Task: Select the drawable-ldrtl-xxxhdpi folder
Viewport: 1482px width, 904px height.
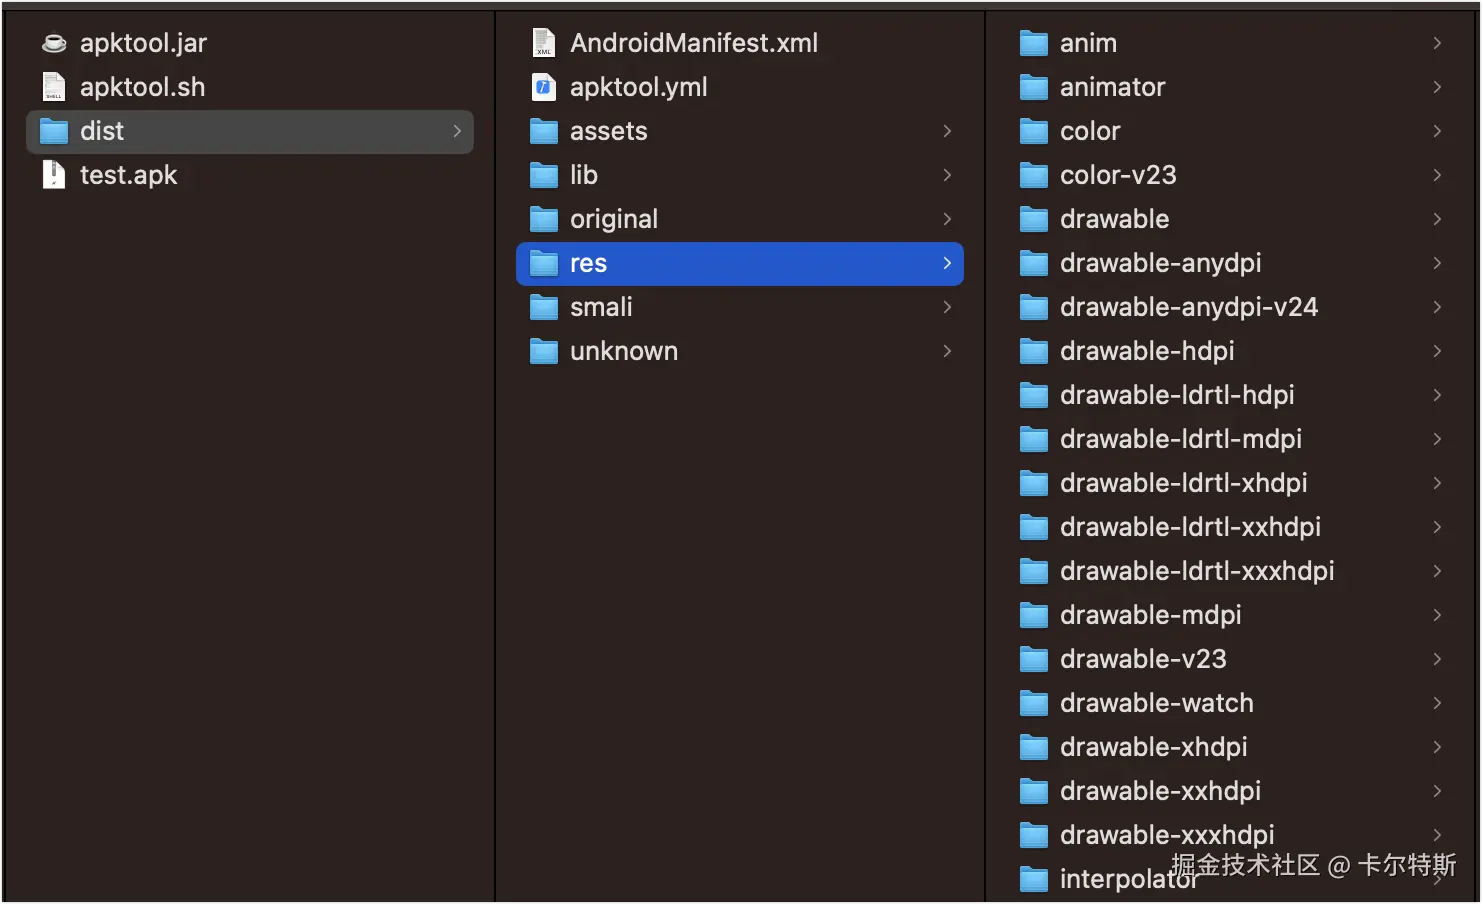Action: [1196, 571]
